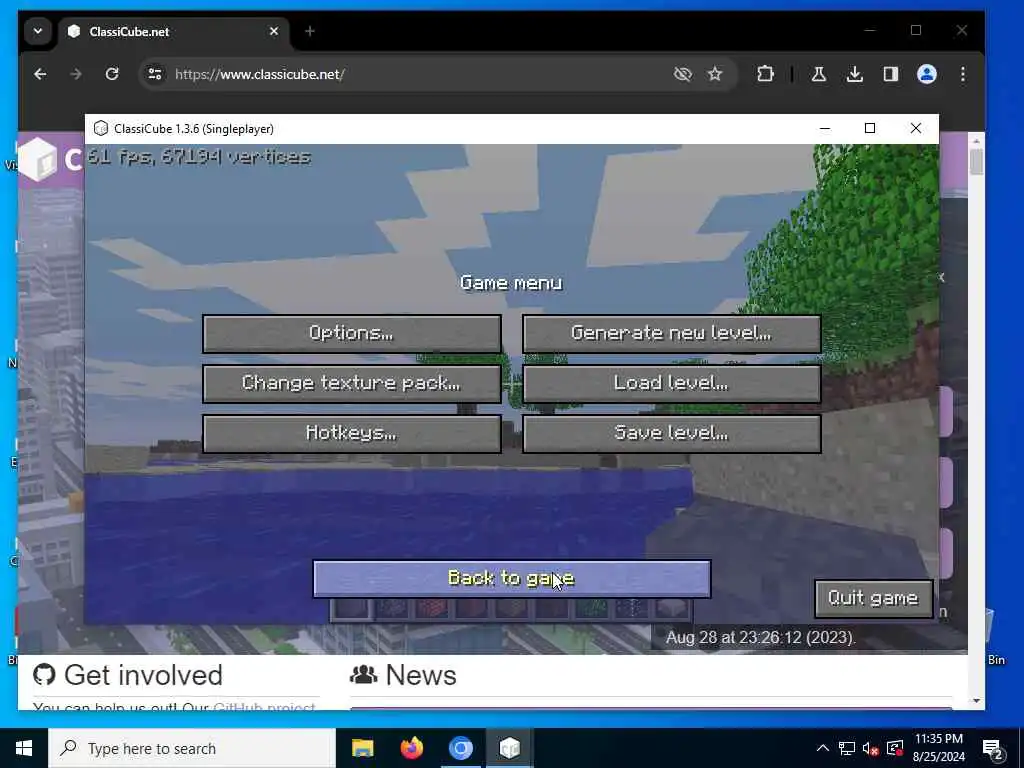1024x768 pixels.
Task: Open the Windows Start menu
Action: pyautogui.click(x=24, y=748)
